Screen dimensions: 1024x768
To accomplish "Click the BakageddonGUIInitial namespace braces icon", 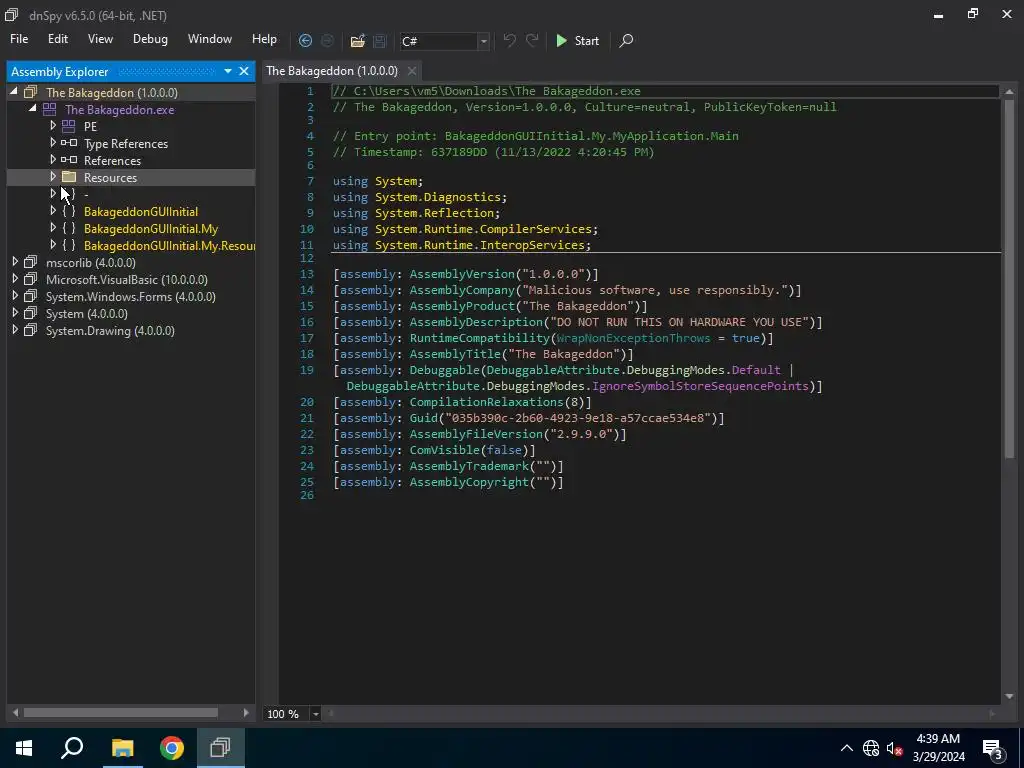I will 69,211.
